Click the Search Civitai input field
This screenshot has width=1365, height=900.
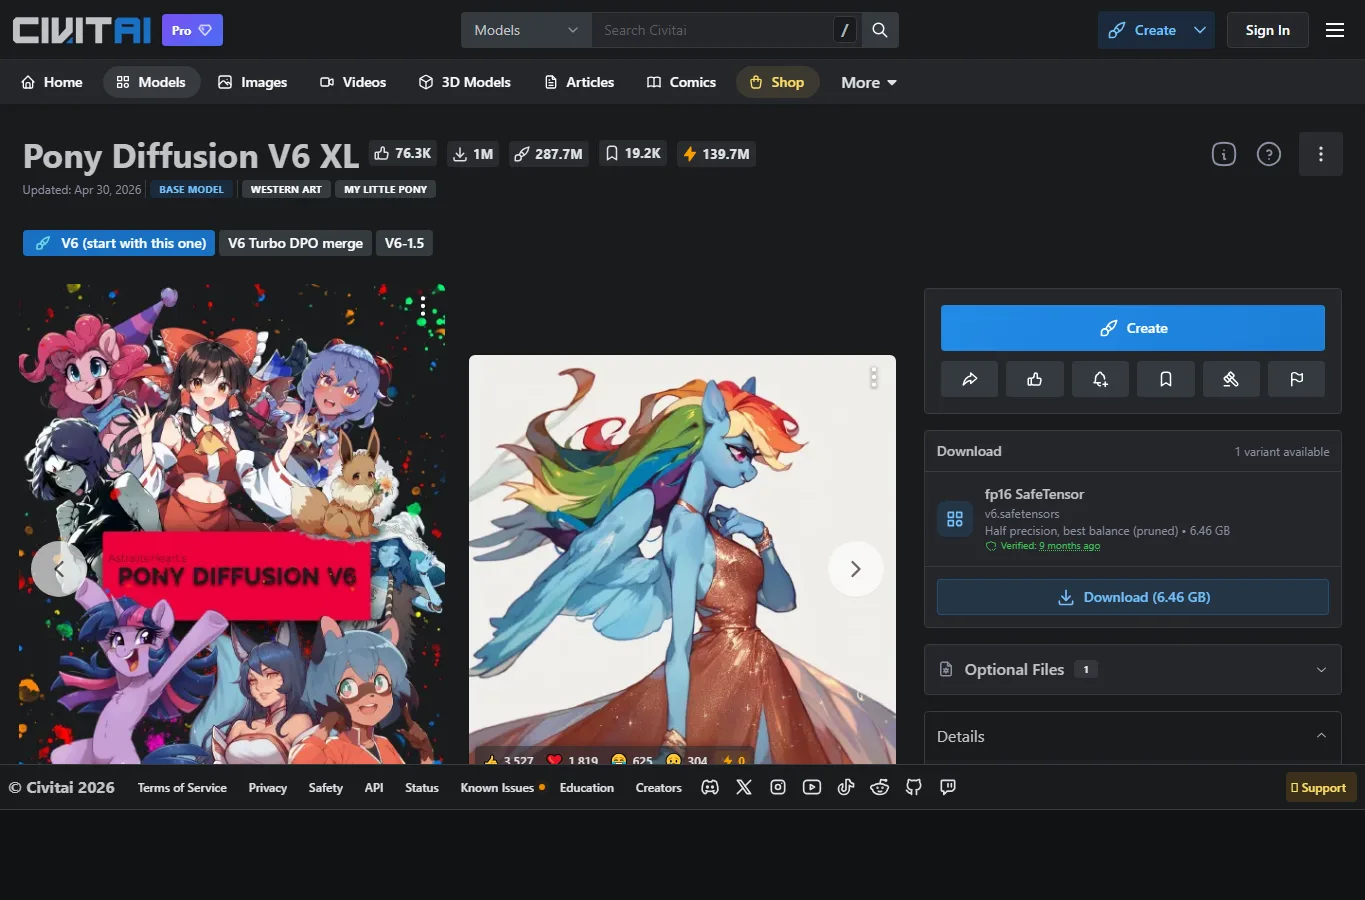(713, 30)
